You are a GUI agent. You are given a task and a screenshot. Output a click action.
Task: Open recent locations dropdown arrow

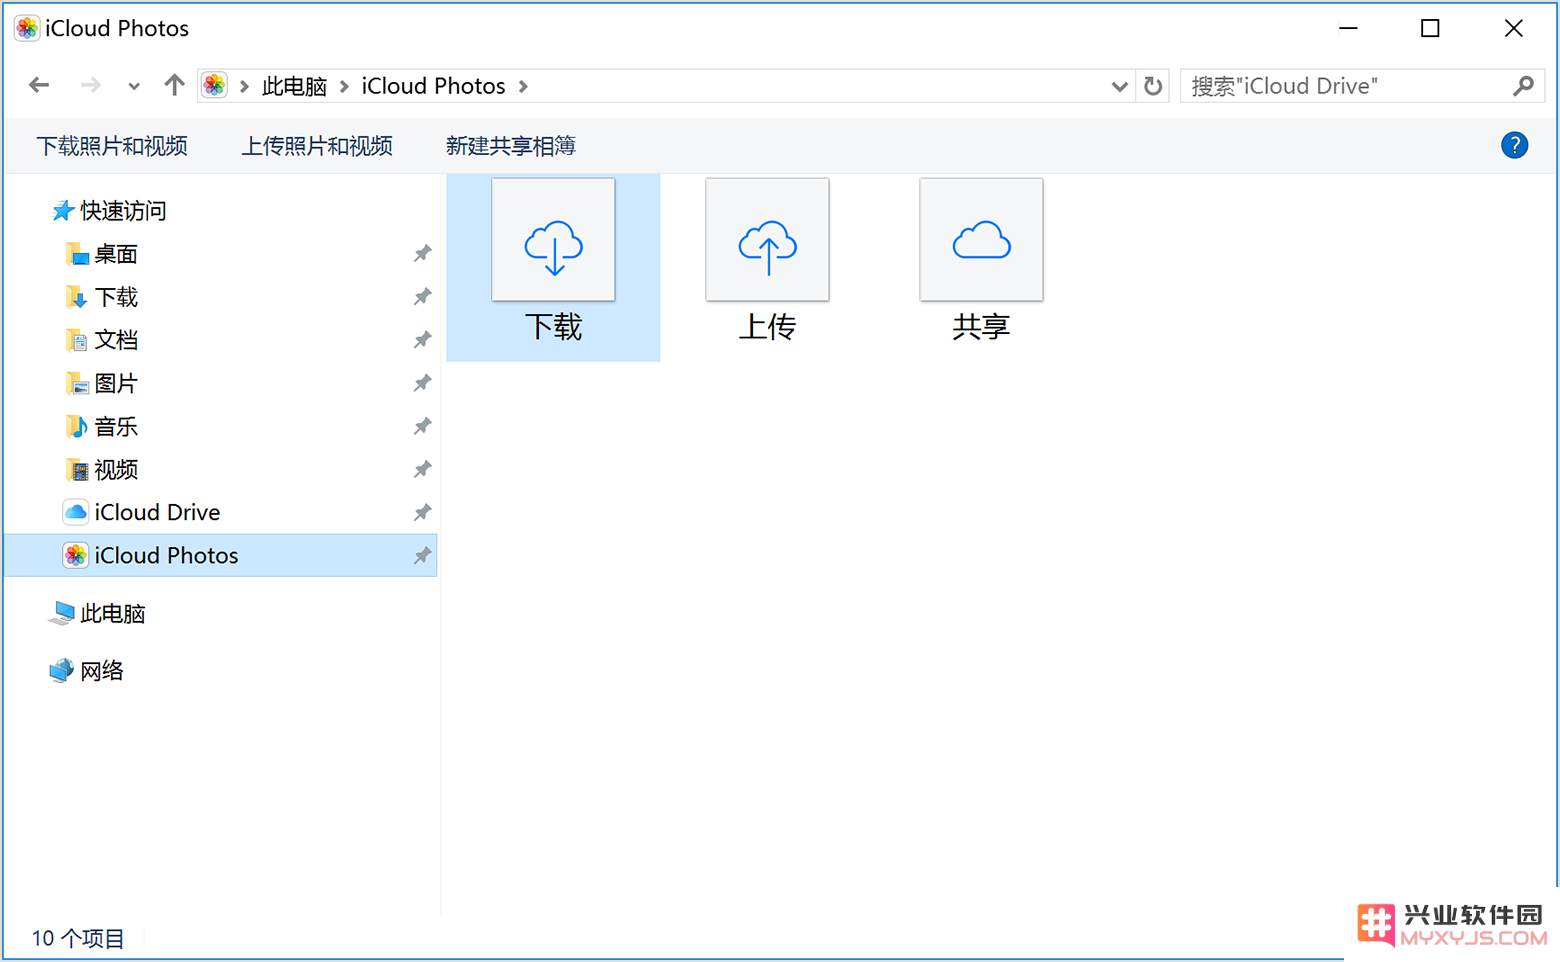pyautogui.click(x=133, y=87)
